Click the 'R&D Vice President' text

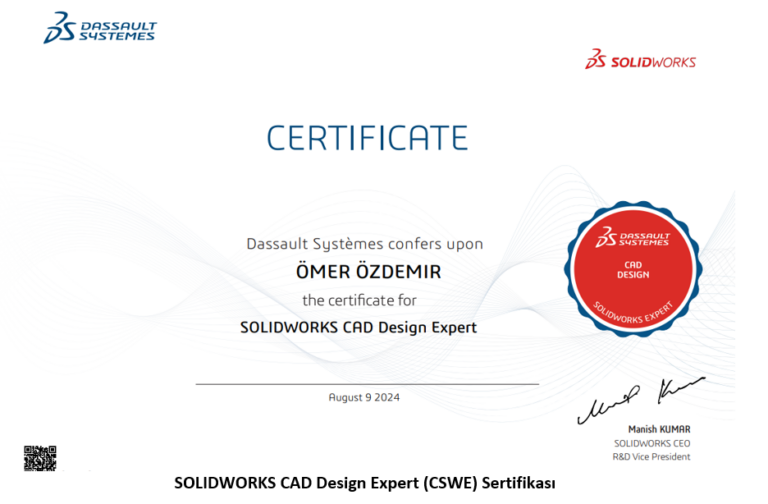coord(651,456)
